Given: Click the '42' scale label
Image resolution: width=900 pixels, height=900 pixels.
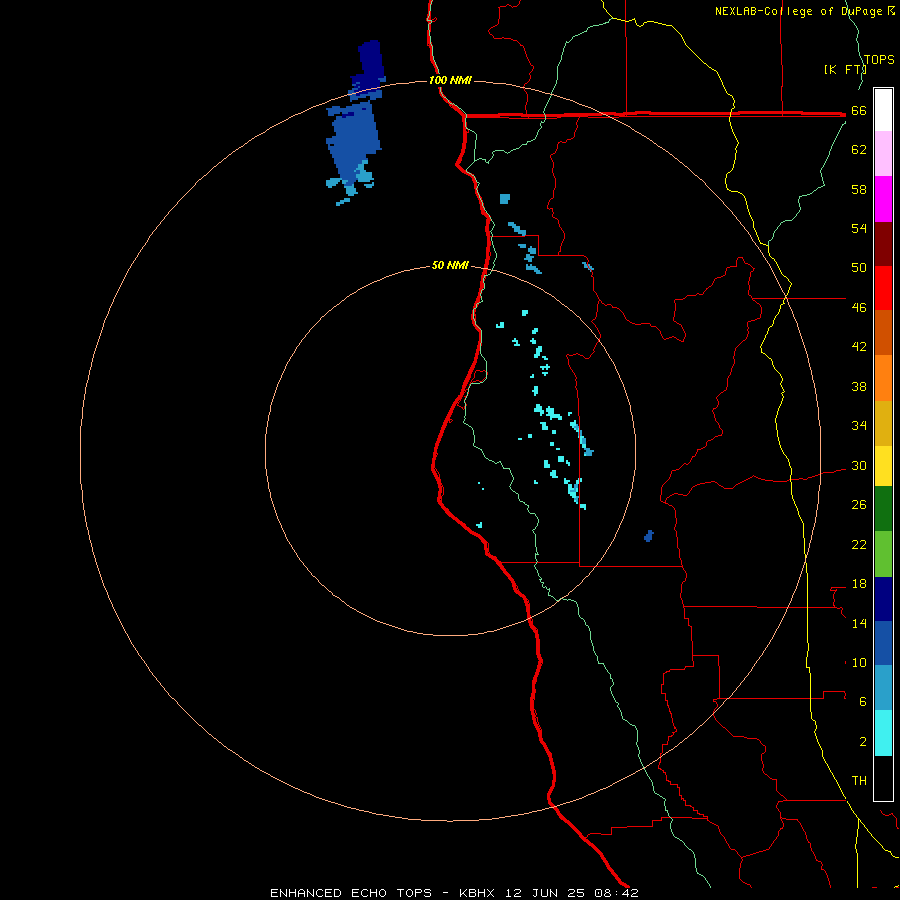Looking at the screenshot, I should tap(859, 347).
